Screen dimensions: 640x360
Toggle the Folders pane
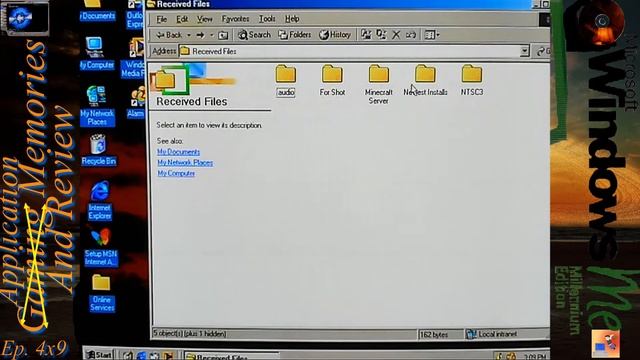pos(295,35)
